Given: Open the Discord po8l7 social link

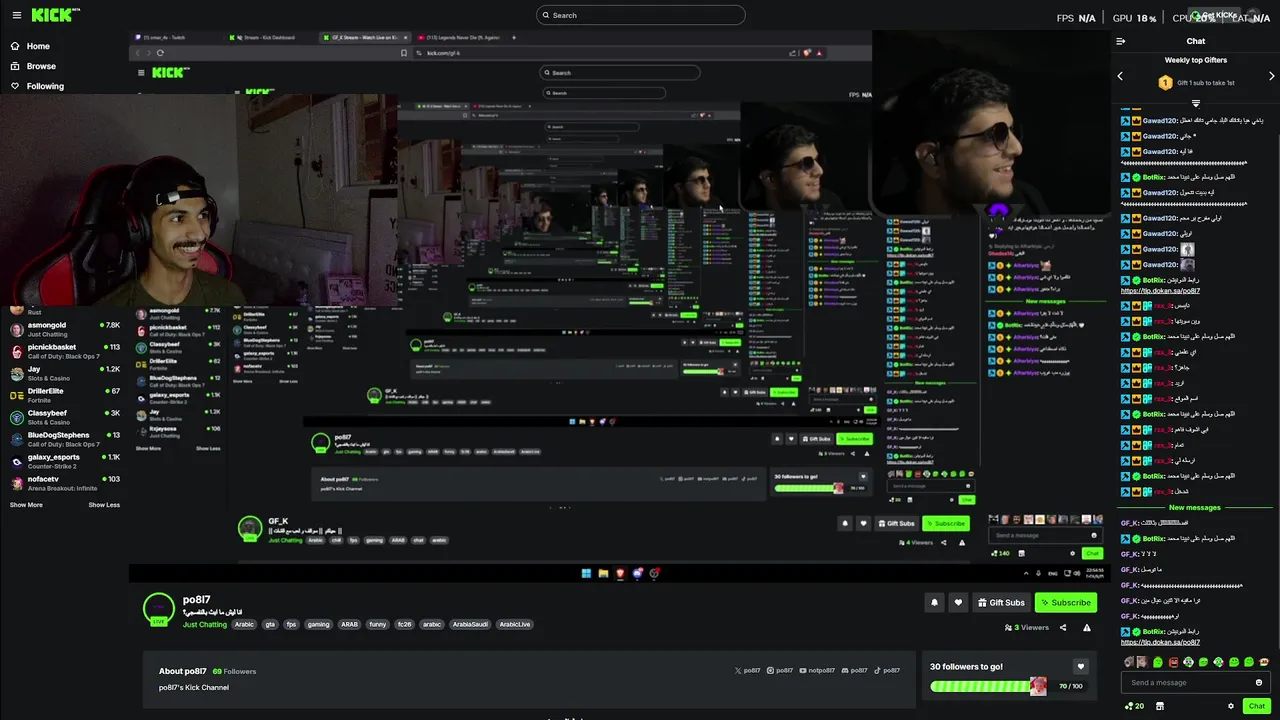Looking at the screenshot, I should [x=854, y=671].
